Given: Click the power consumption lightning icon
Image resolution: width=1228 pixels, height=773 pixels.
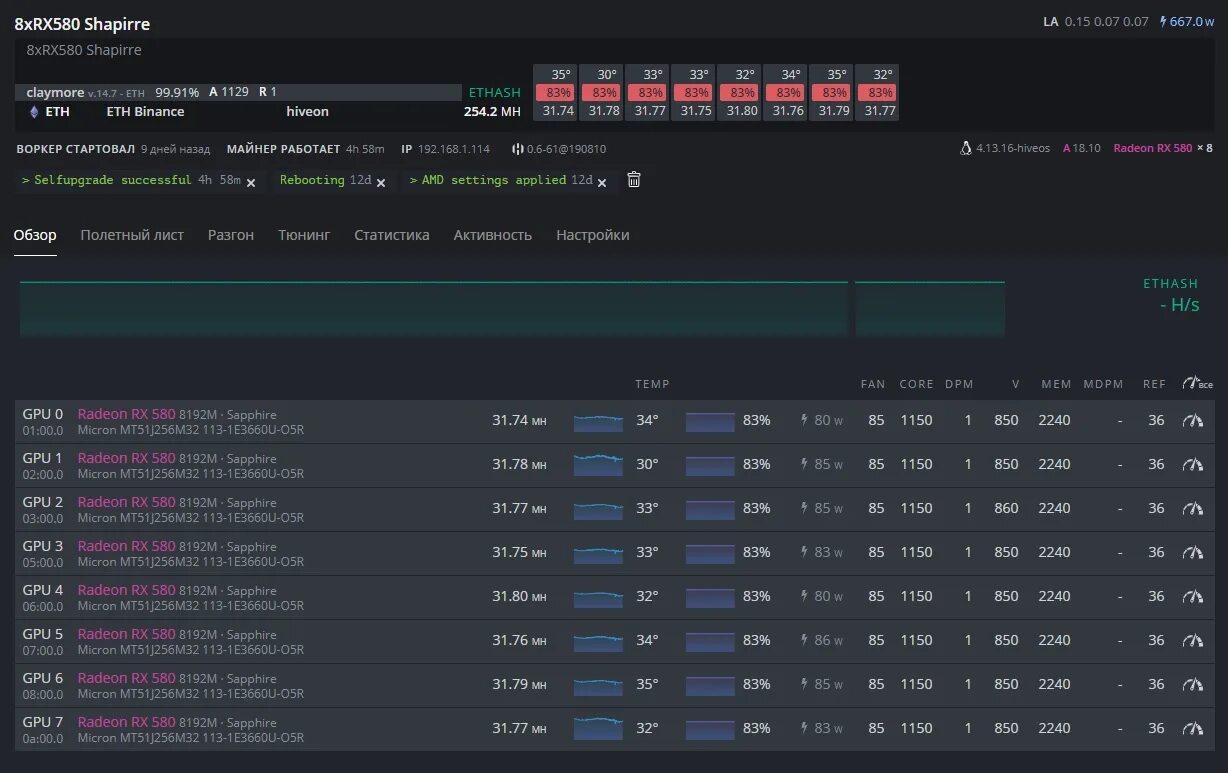Looking at the screenshot, I should pyautogui.click(x=1163, y=21).
